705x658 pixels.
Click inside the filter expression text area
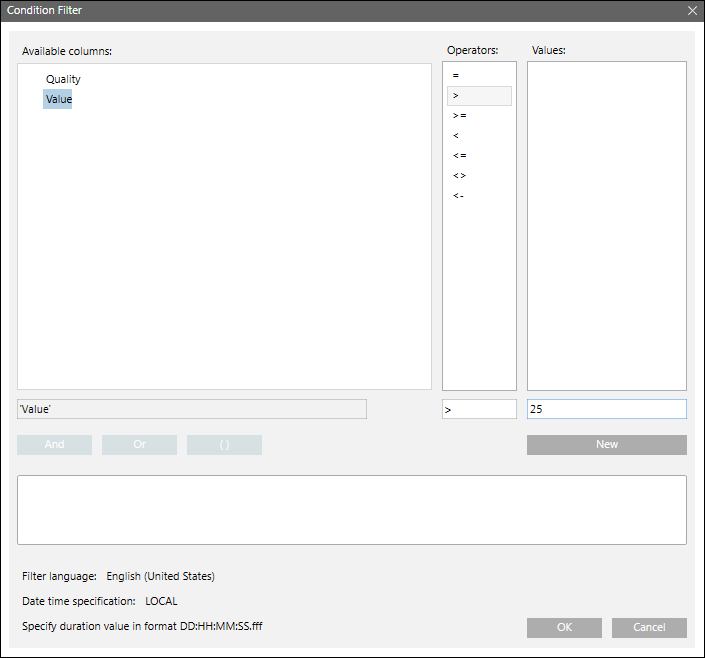click(352, 510)
